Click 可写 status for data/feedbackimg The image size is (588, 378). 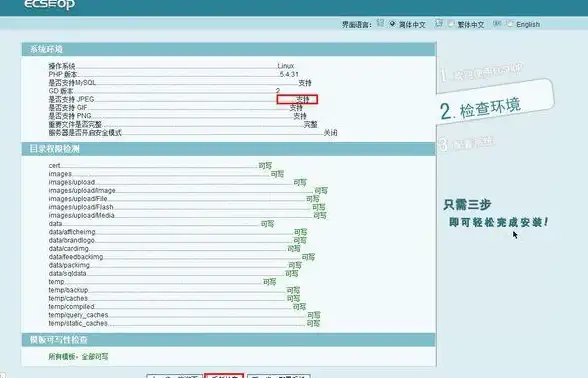(308, 257)
